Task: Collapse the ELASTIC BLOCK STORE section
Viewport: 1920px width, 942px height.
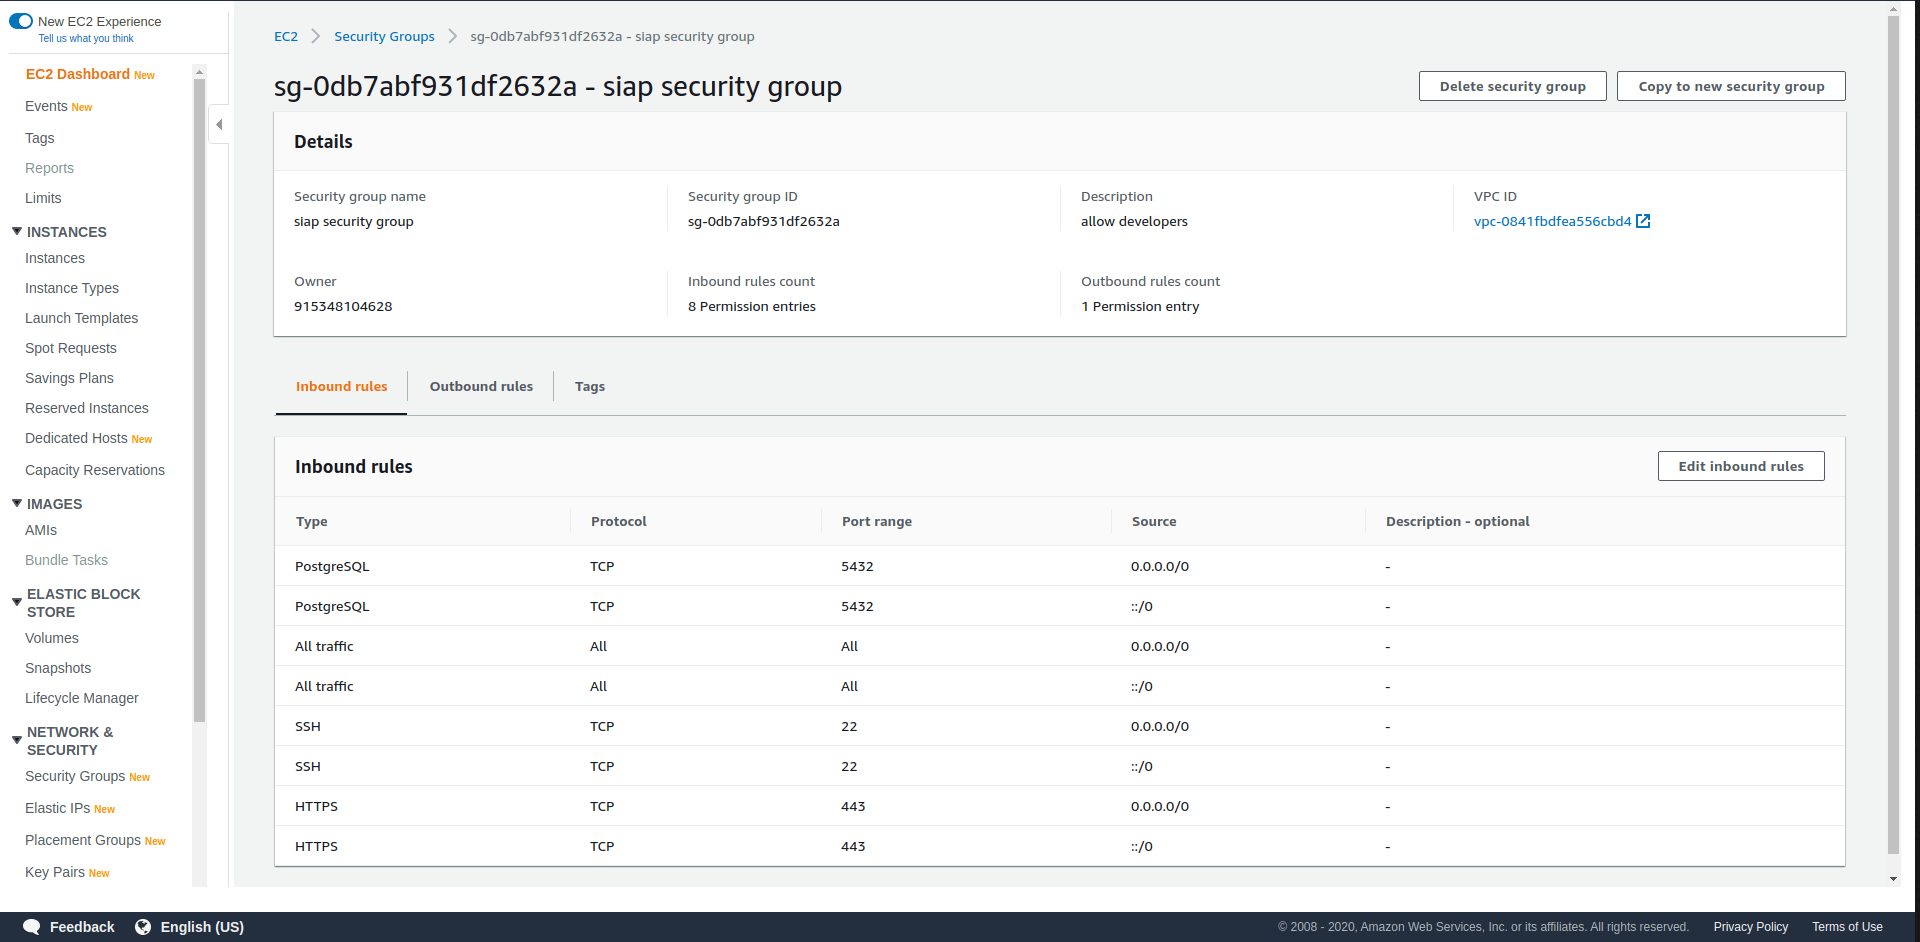Action: (x=15, y=601)
